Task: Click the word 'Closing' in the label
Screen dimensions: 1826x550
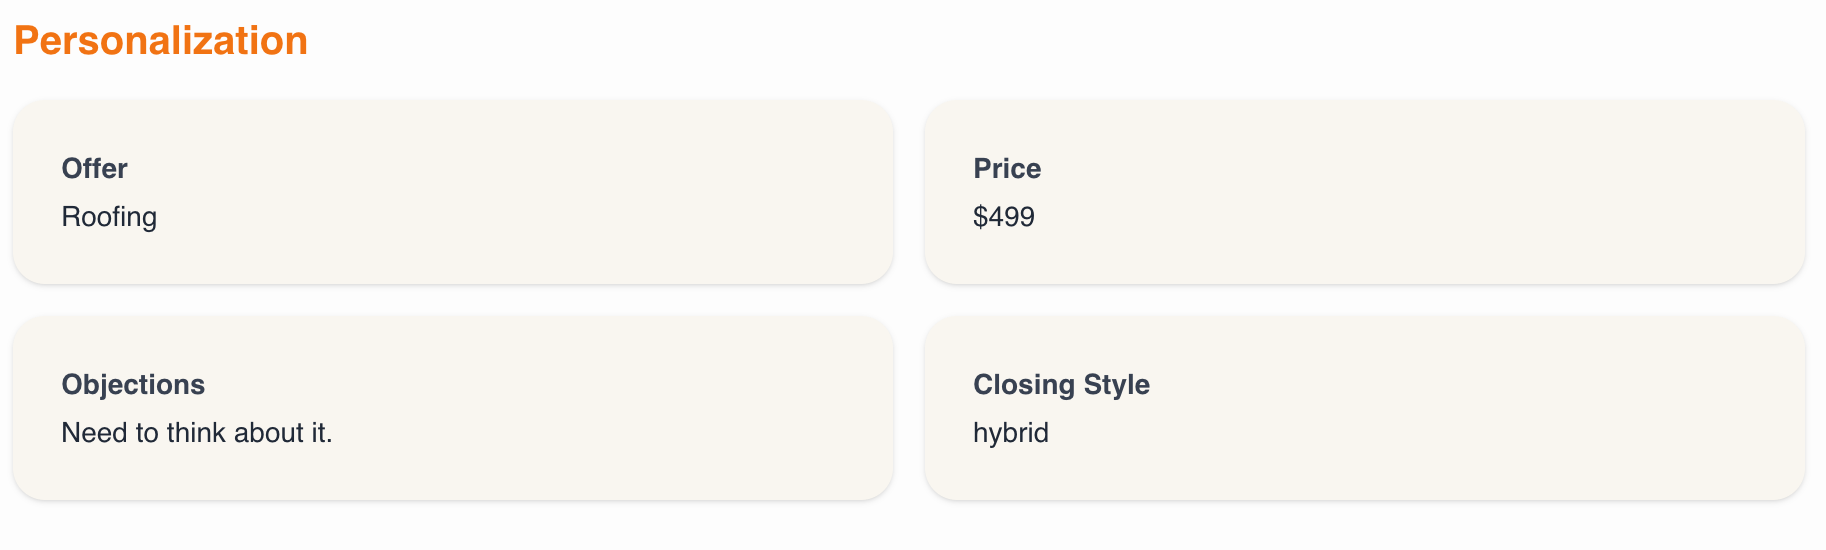Action: coord(1024,384)
